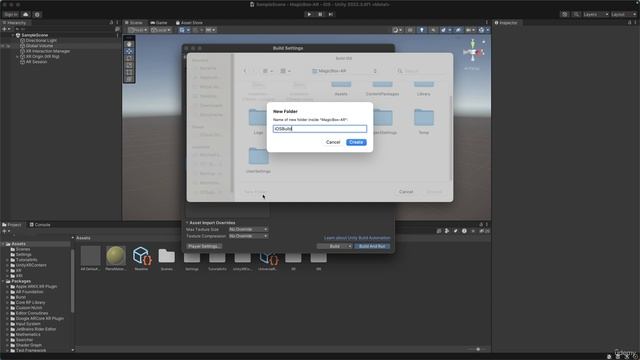640x360 pixels.
Task: Open Max Texture Size No Override dropdown
Action: [248, 230]
